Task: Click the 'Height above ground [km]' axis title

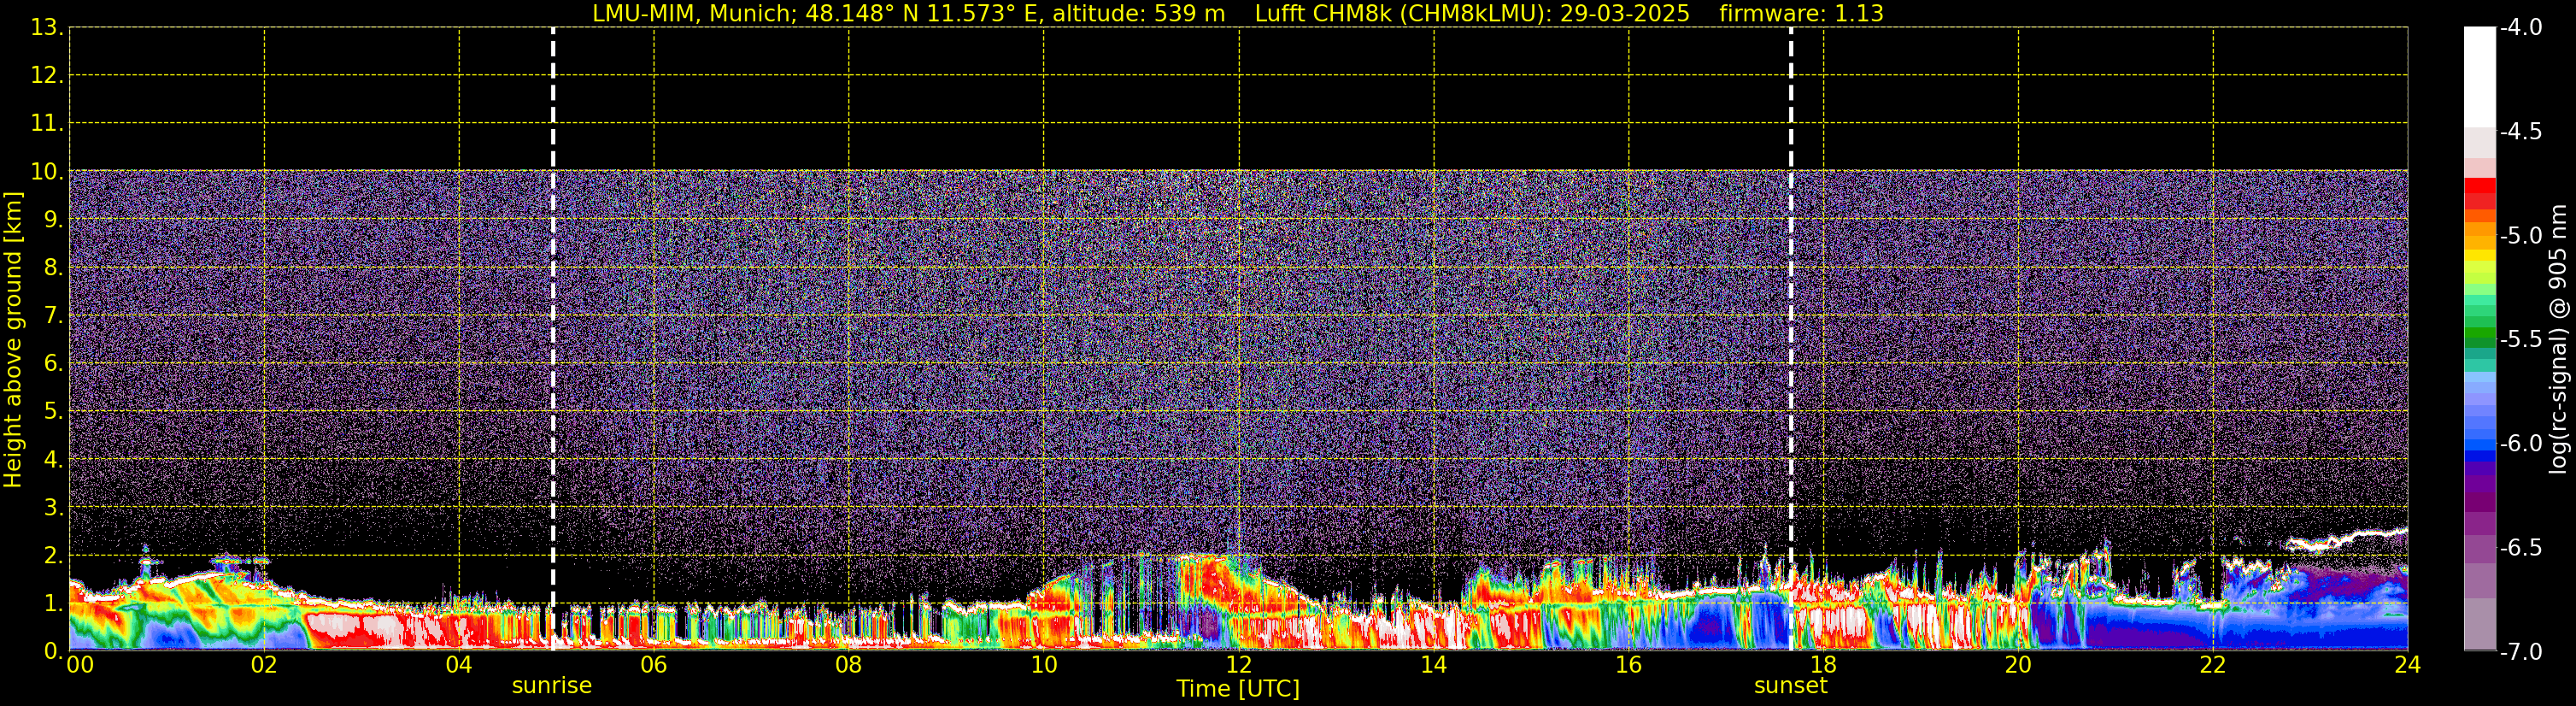Action: pyautogui.click(x=13, y=340)
